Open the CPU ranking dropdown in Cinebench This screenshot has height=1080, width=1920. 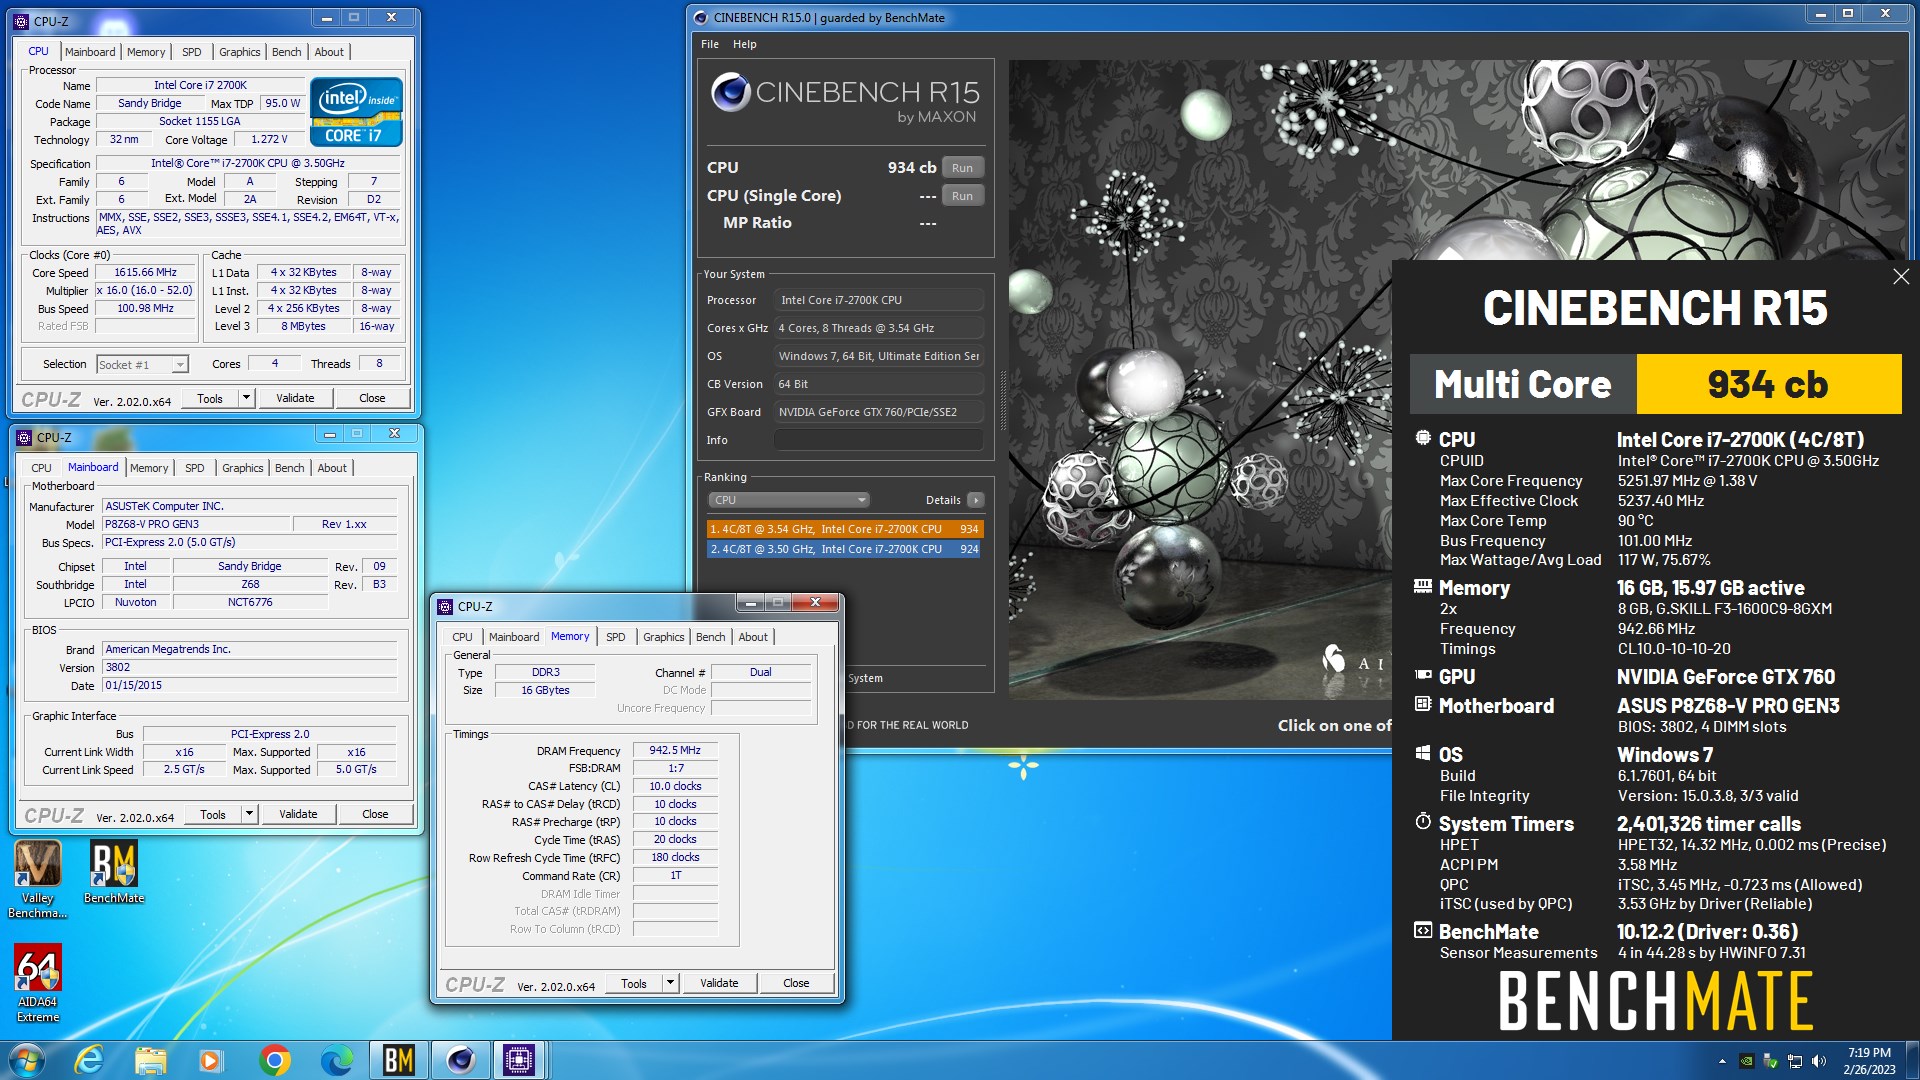click(x=789, y=500)
